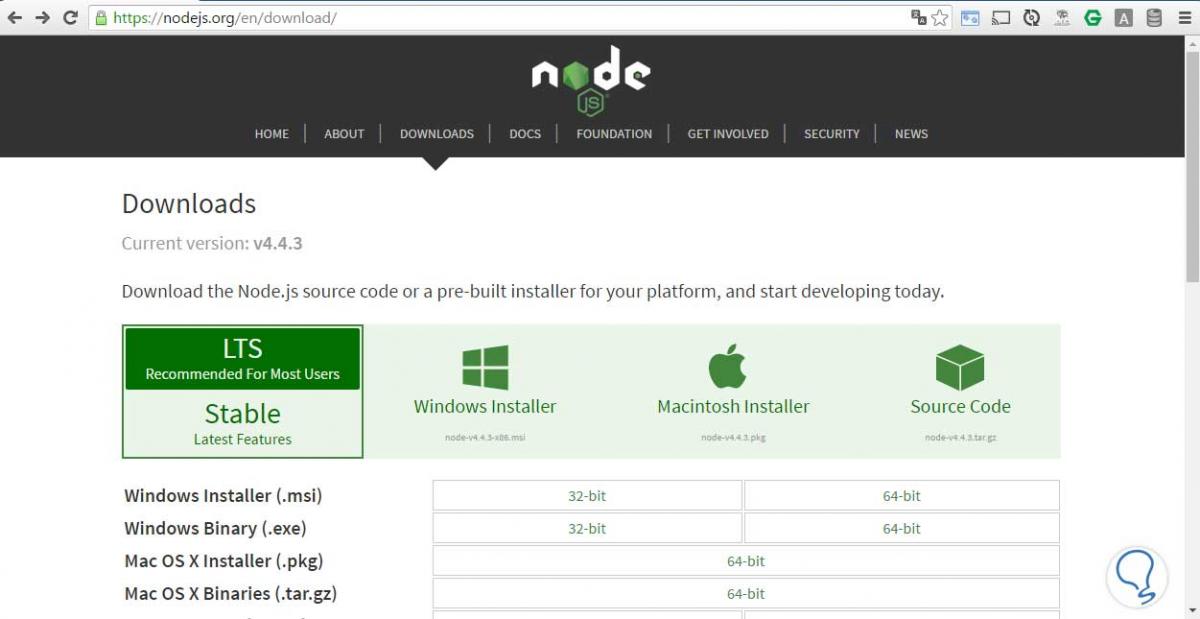Click the gray letter A extension icon
Image resolution: width=1200 pixels, height=619 pixels.
pos(1124,17)
